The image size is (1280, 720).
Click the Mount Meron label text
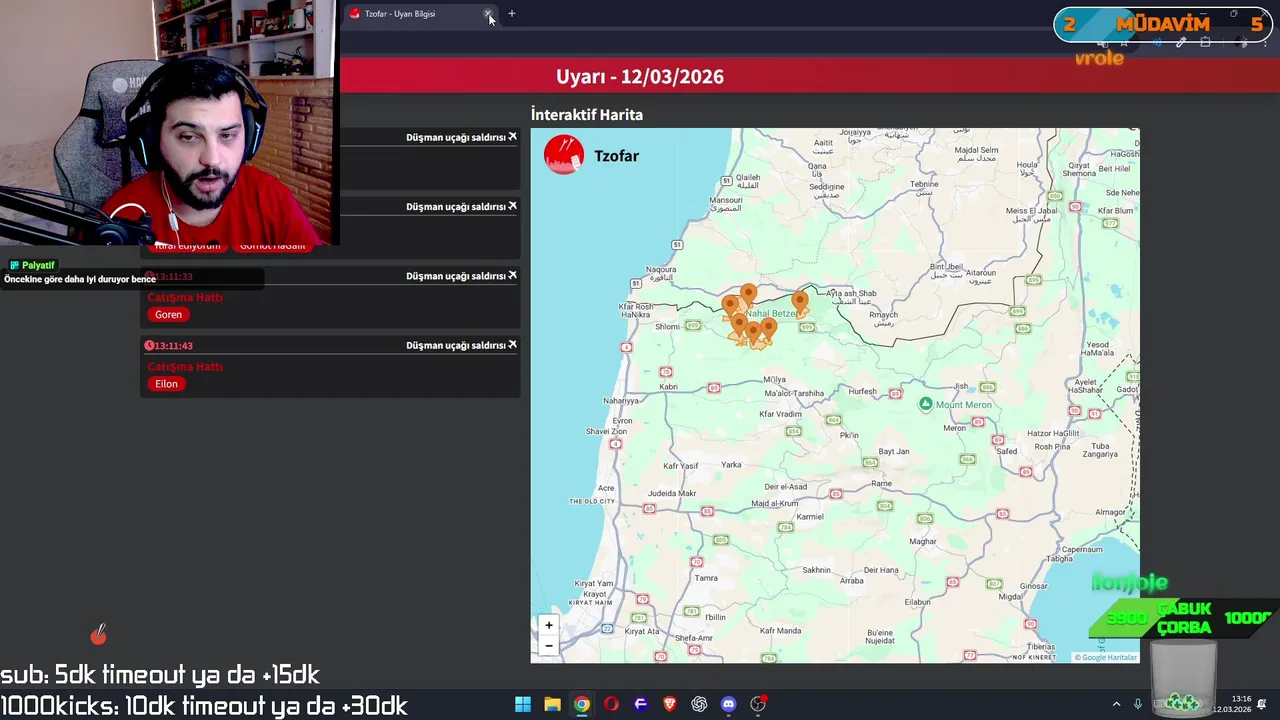click(x=964, y=405)
